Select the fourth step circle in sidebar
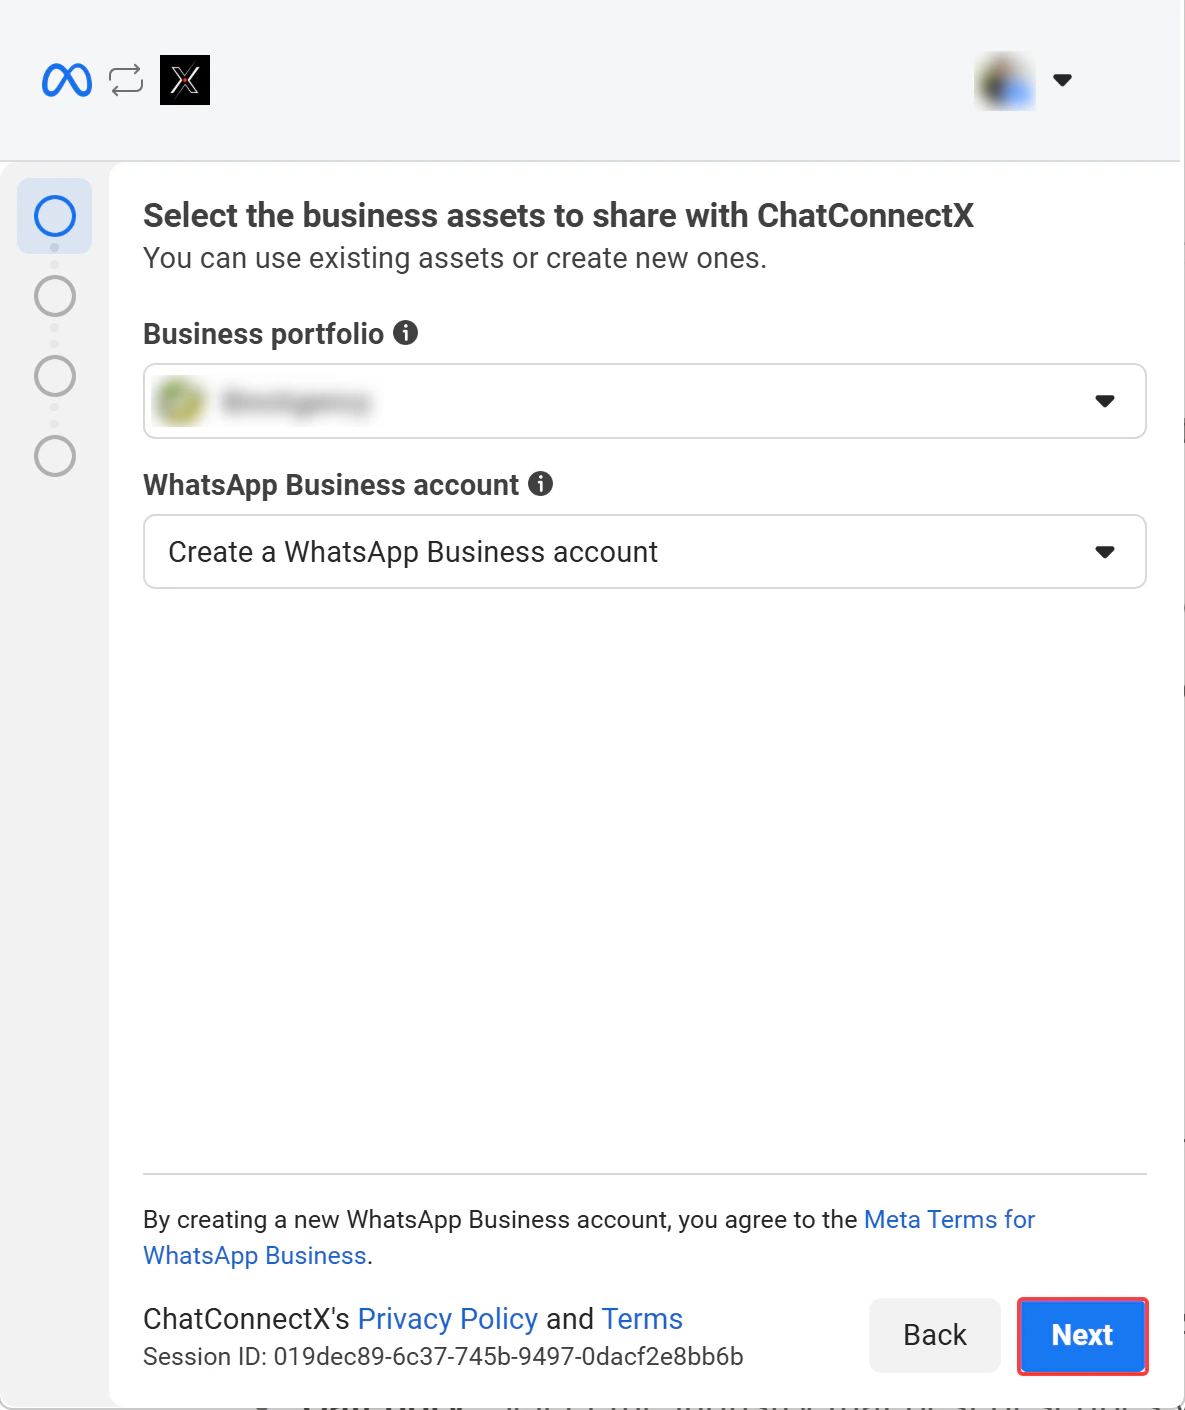This screenshot has height=1410, width=1185. [55, 456]
